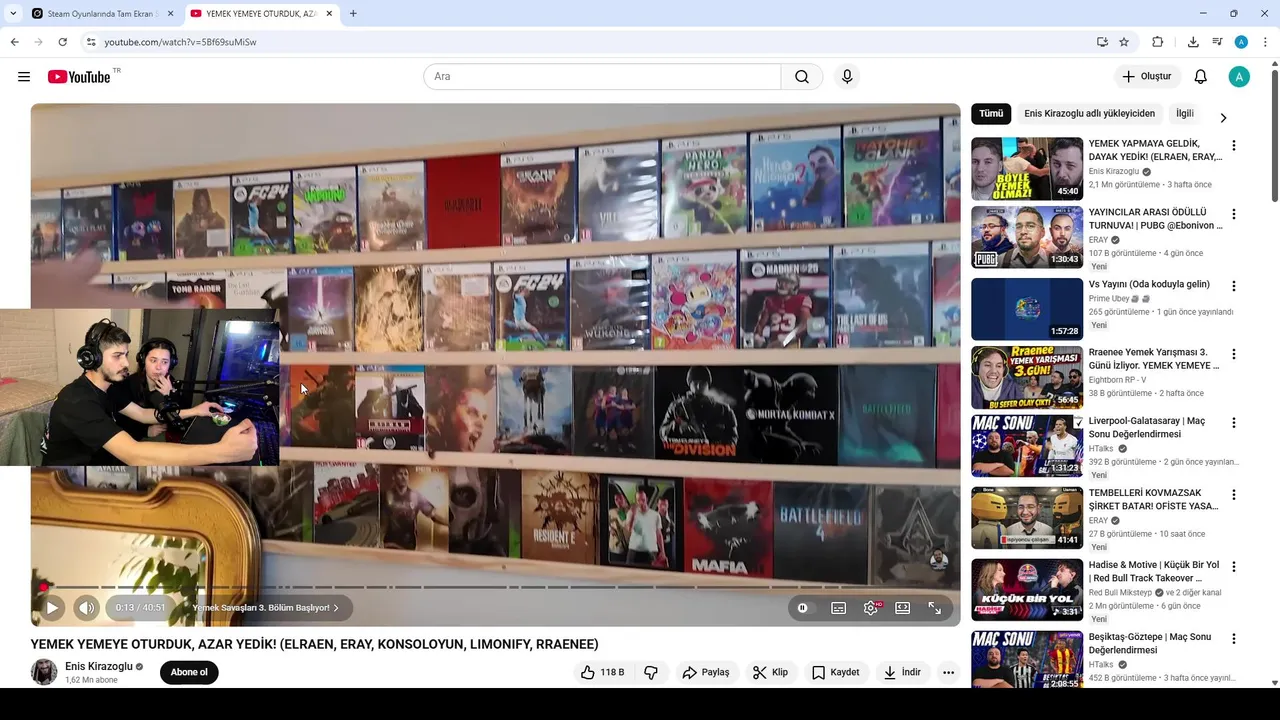Open options for YEMEK YAPMAYA GELDİK video
Image resolution: width=1280 pixels, height=720 pixels.
click(1233, 146)
